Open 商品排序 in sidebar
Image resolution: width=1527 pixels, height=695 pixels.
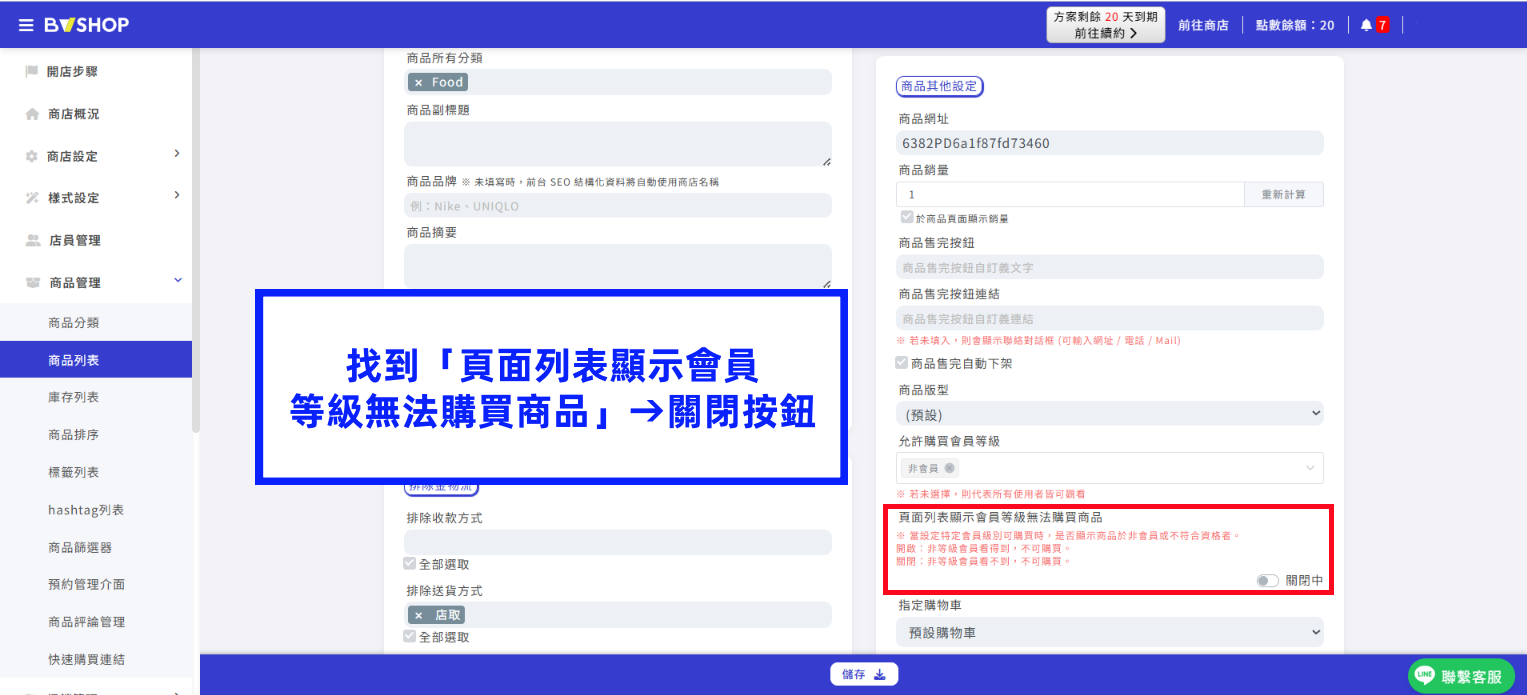74,435
